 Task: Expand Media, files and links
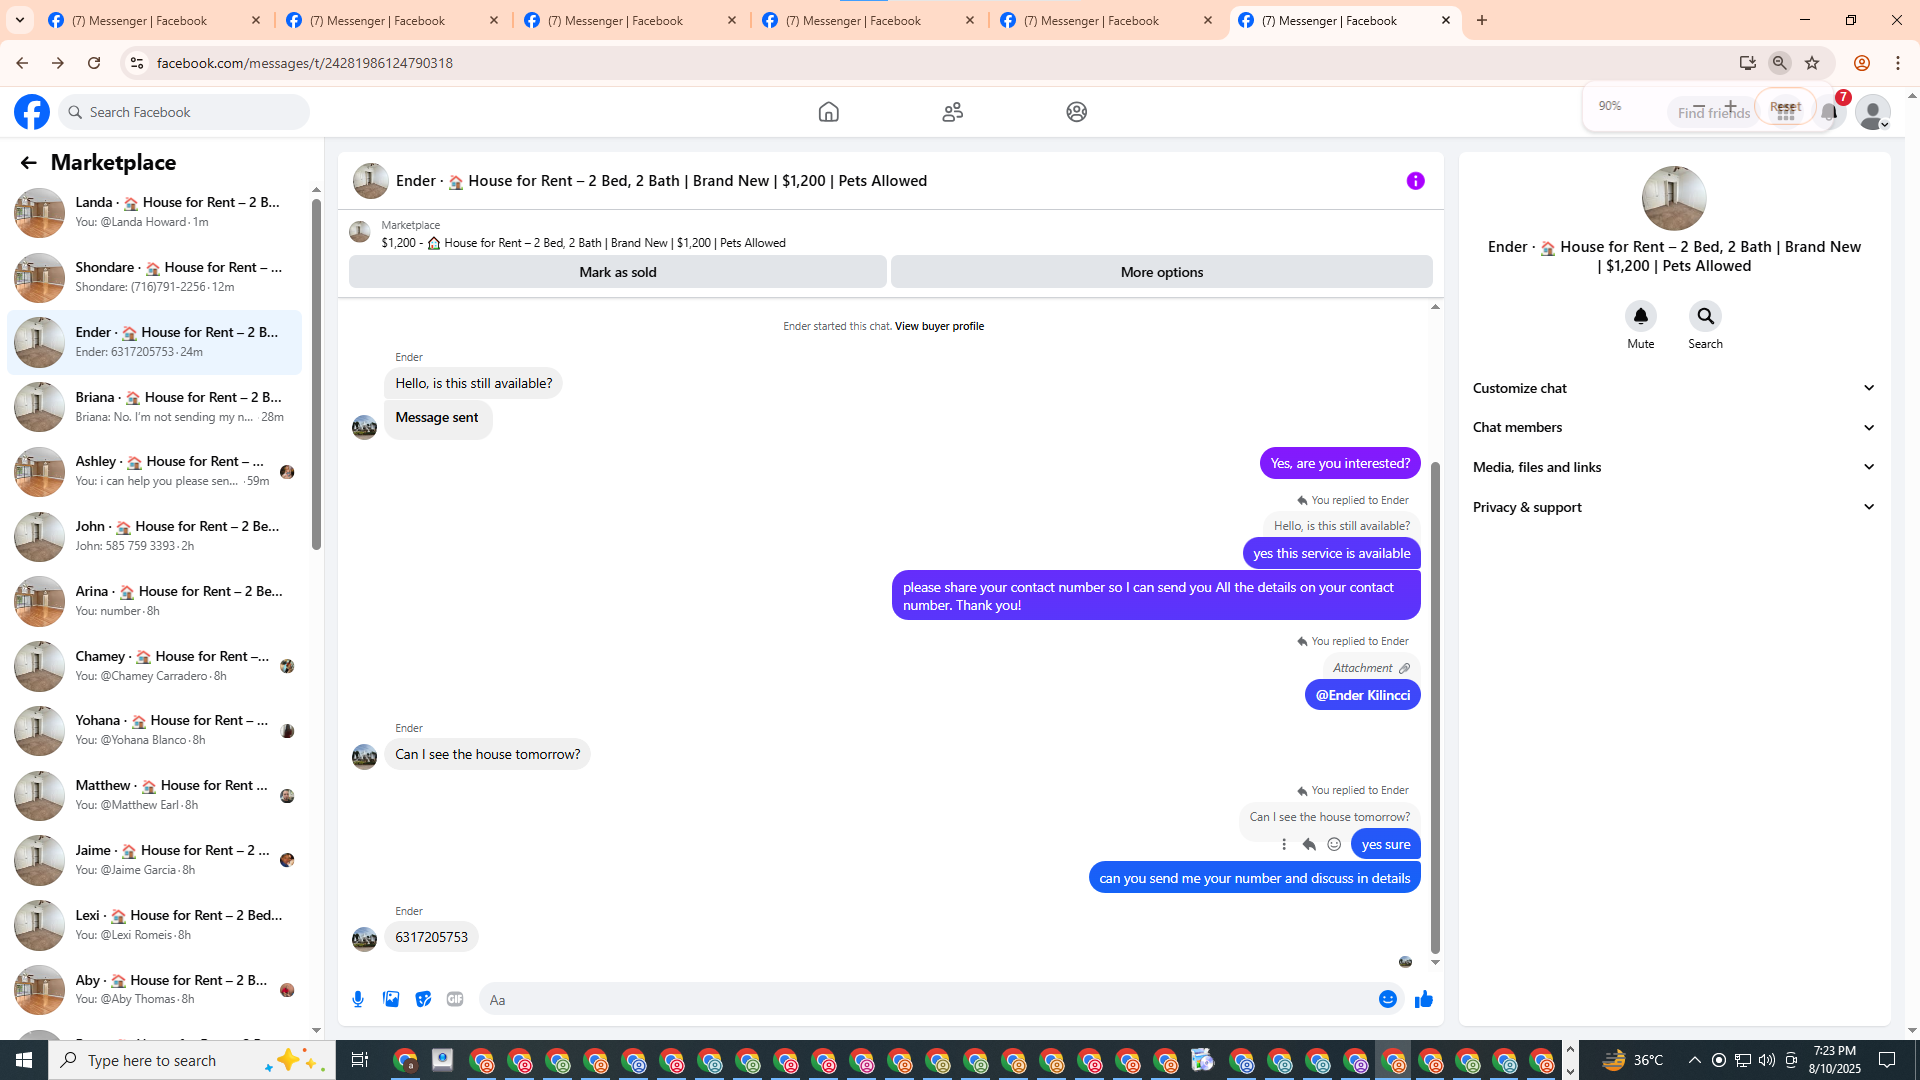(1673, 467)
